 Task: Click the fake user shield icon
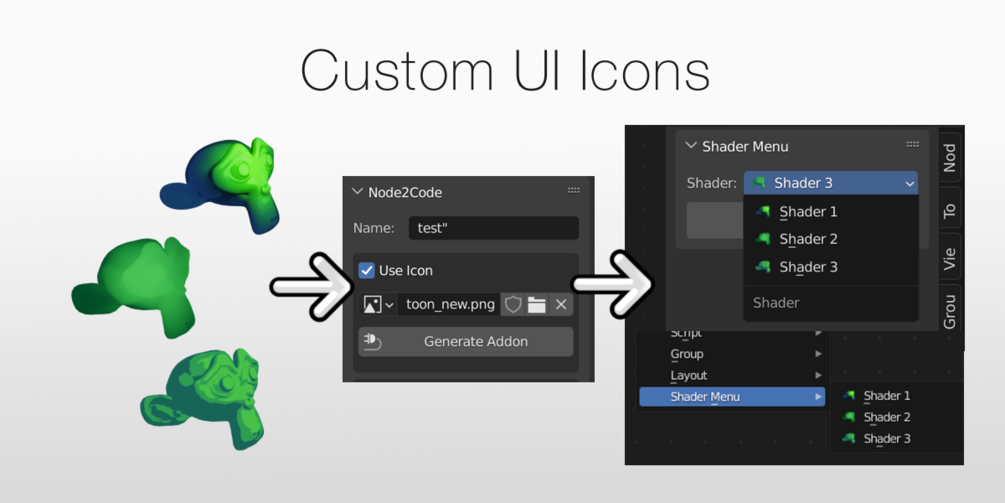point(513,304)
